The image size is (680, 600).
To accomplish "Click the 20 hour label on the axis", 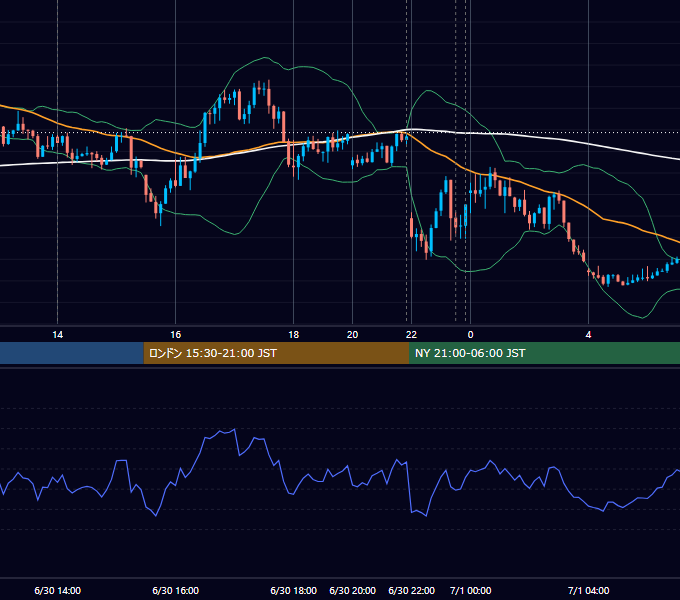I will tap(353, 335).
